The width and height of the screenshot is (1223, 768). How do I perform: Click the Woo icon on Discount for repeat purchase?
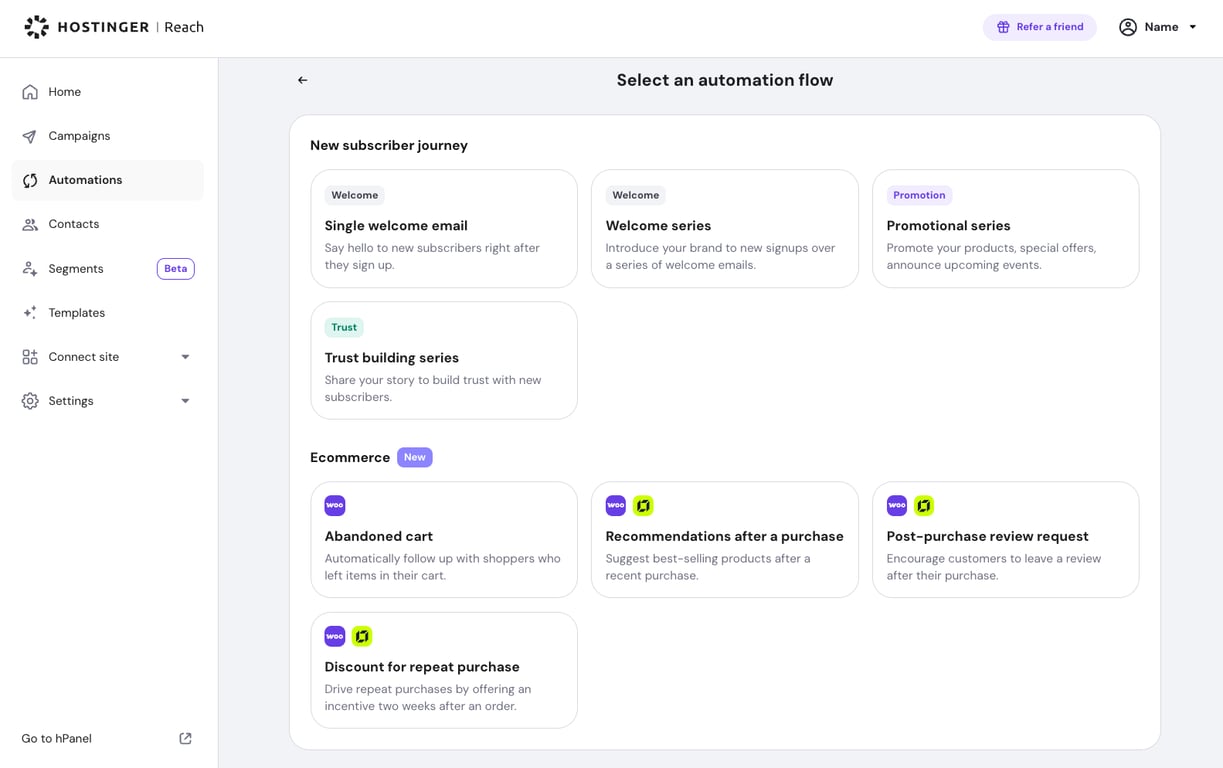[334, 635]
